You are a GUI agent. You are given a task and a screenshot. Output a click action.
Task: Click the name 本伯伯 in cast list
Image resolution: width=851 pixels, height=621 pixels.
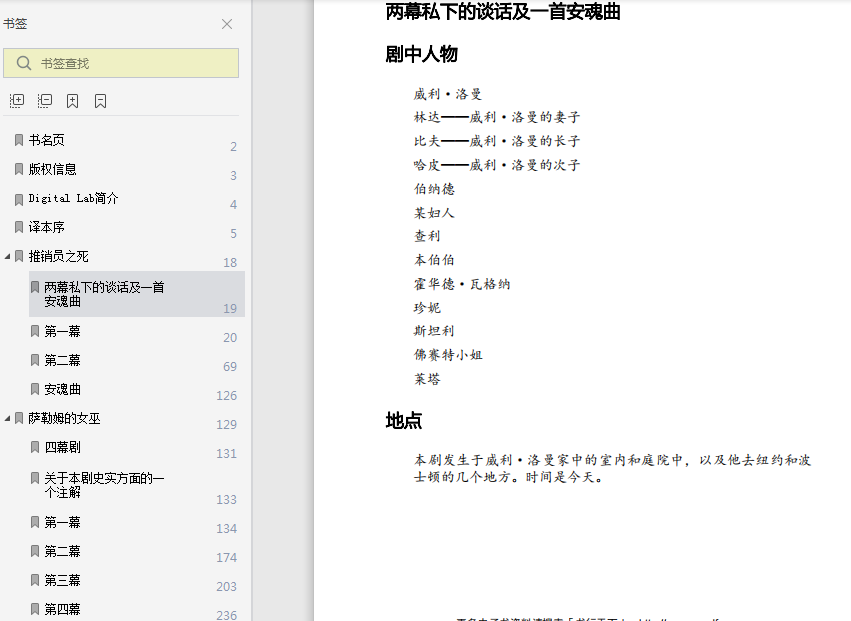(434, 260)
